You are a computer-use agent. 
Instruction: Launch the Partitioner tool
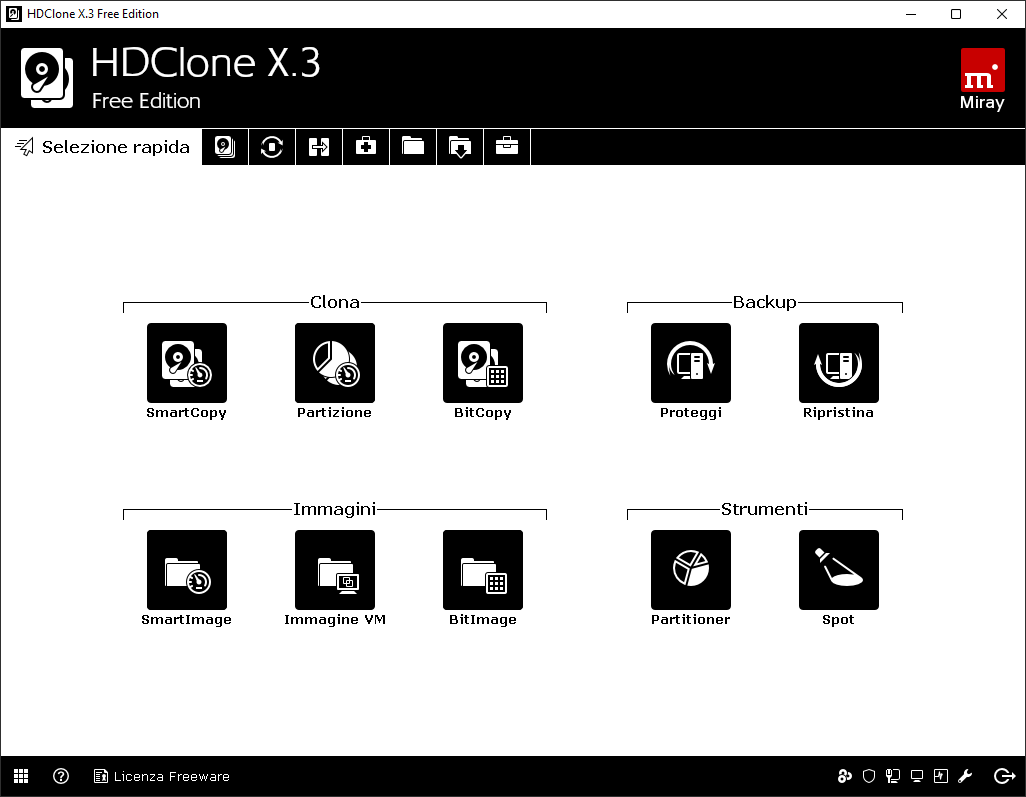pos(691,570)
